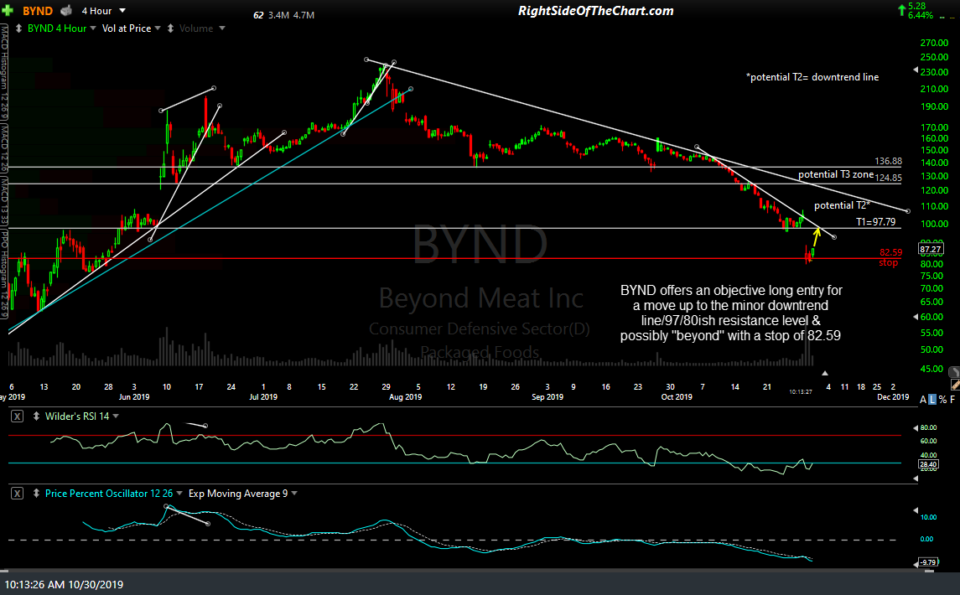Select the resize arrows icon beside Volume
Viewport: 960px width, 595px height.
pos(169,27)
